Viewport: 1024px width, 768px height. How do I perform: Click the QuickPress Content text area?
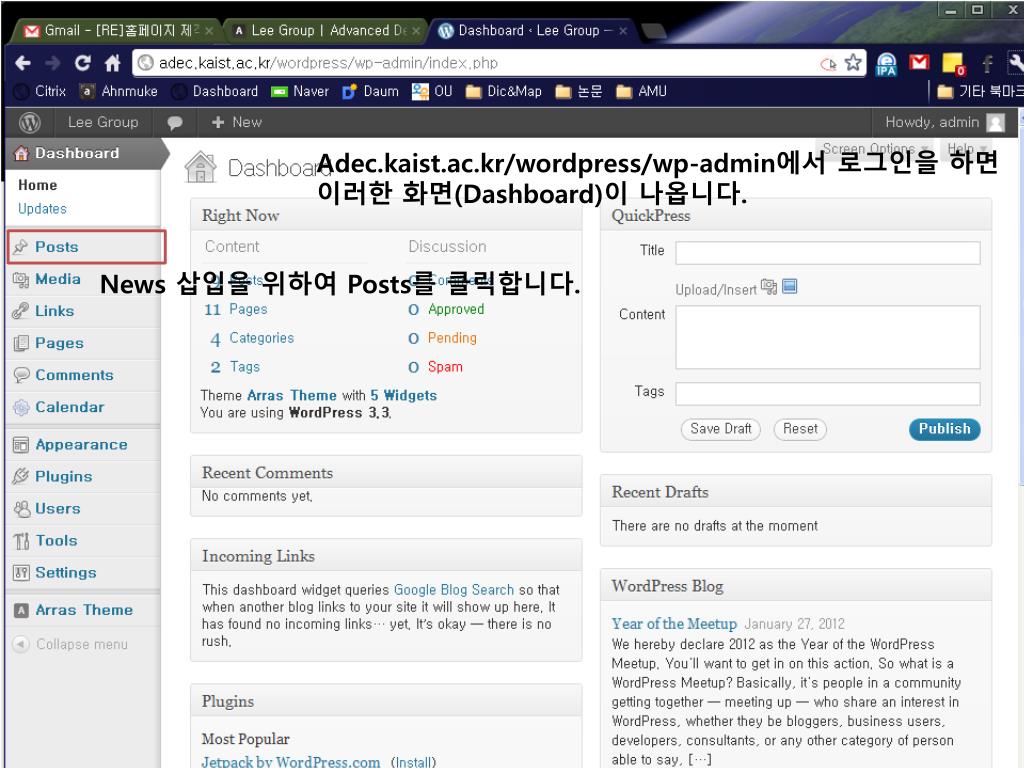coord(828,337)
